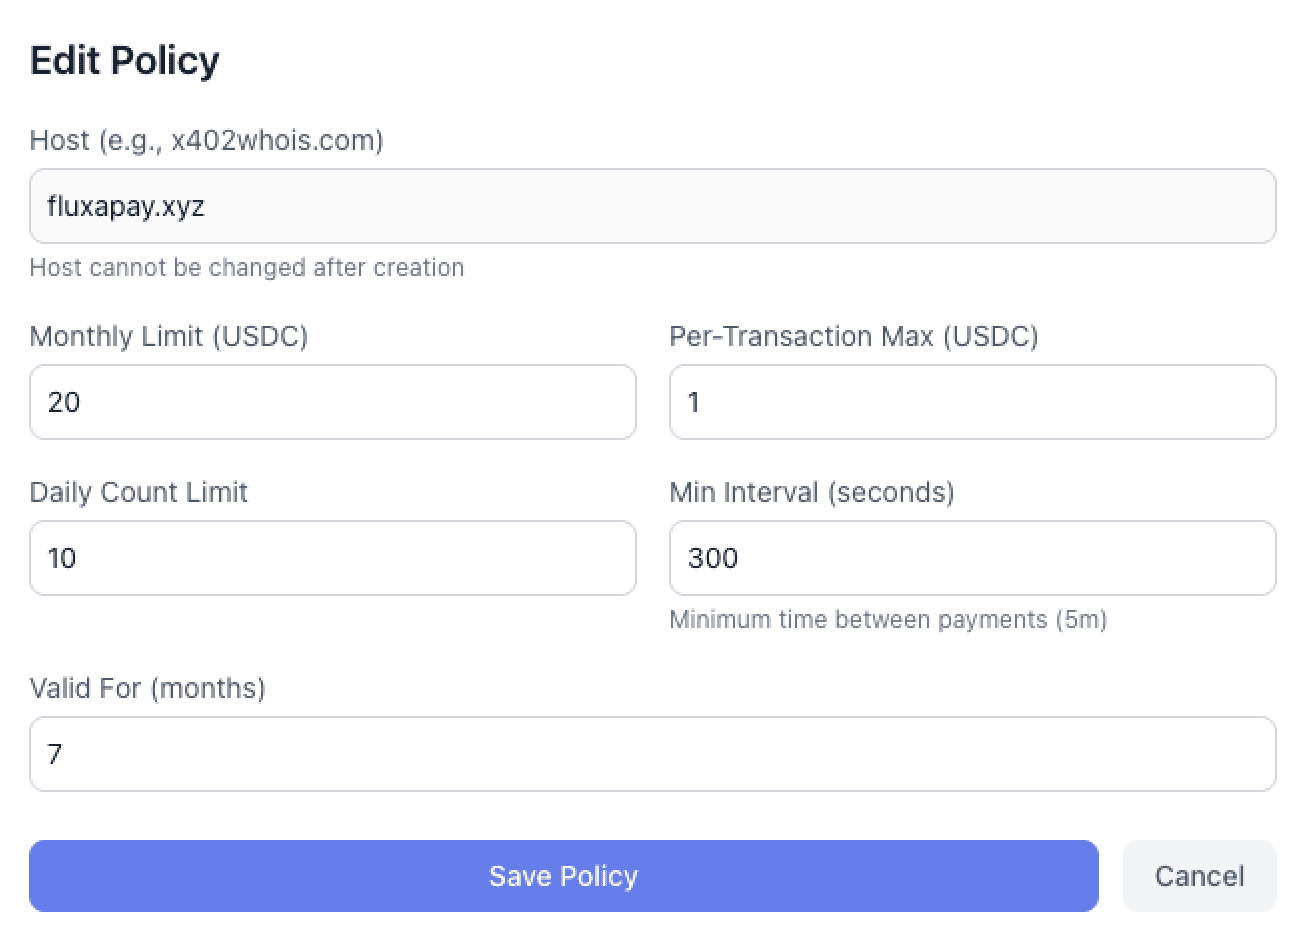This screenshot has width=1306, height=942.
Task: Select the Valid For (months) field
Action: pos(652,754)
